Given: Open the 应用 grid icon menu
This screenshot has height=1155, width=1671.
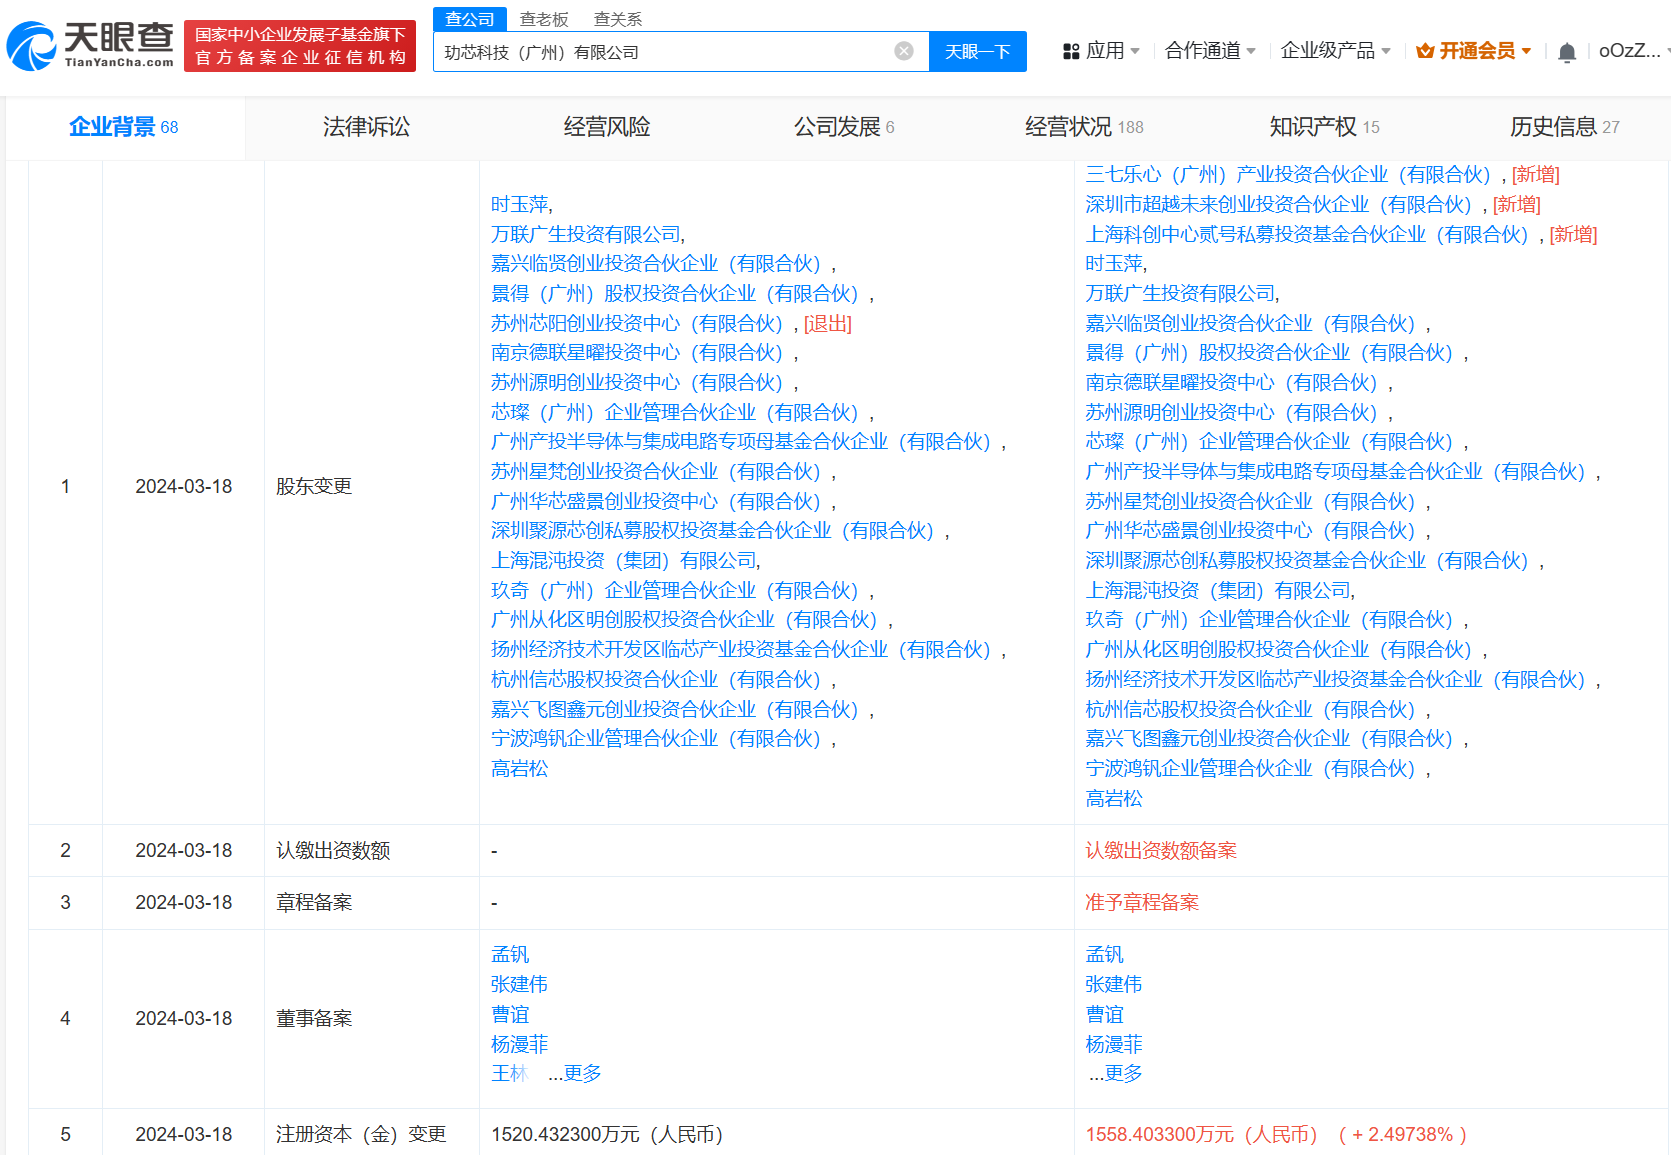Looking at the screenshot, I should pos(1071,51).
